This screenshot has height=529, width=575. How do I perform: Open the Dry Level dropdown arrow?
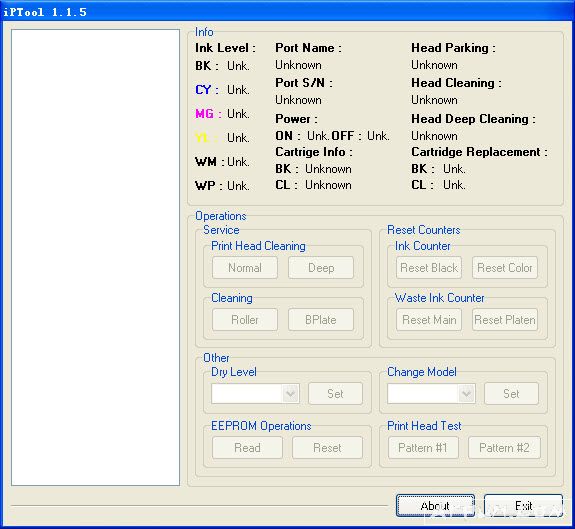290,394
